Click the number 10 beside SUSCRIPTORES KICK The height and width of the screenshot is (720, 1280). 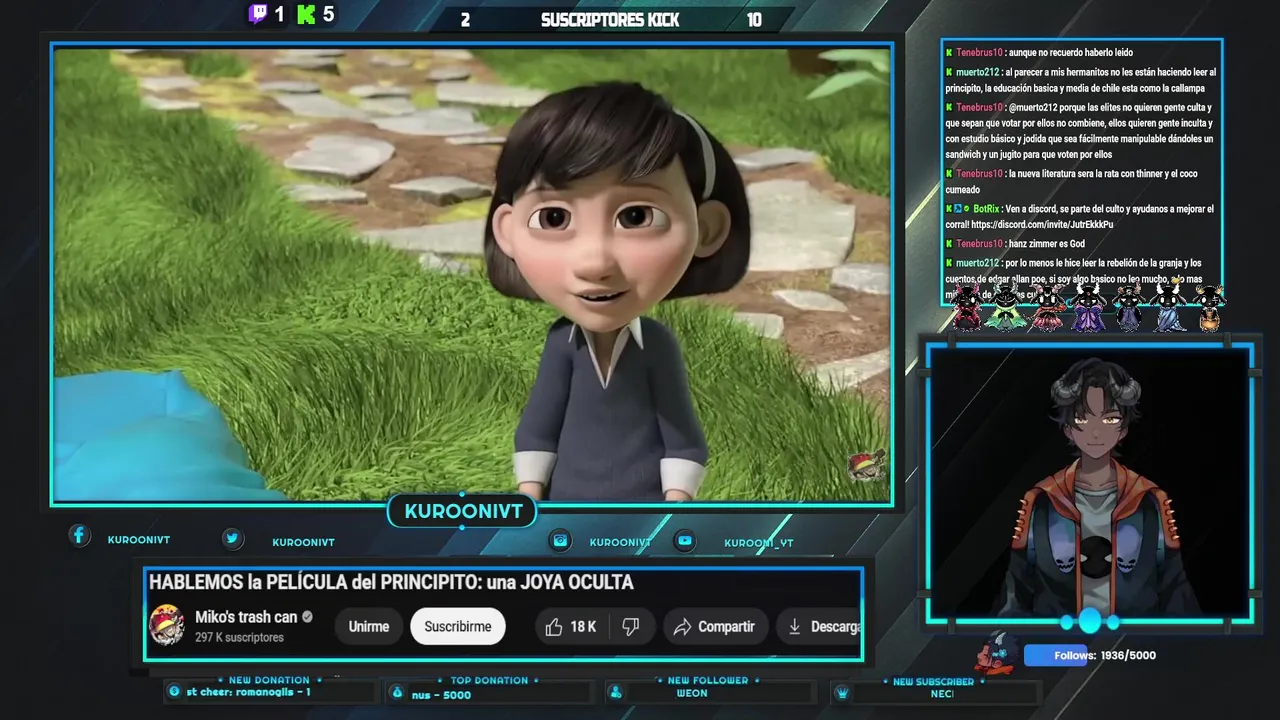click(754, 20)
